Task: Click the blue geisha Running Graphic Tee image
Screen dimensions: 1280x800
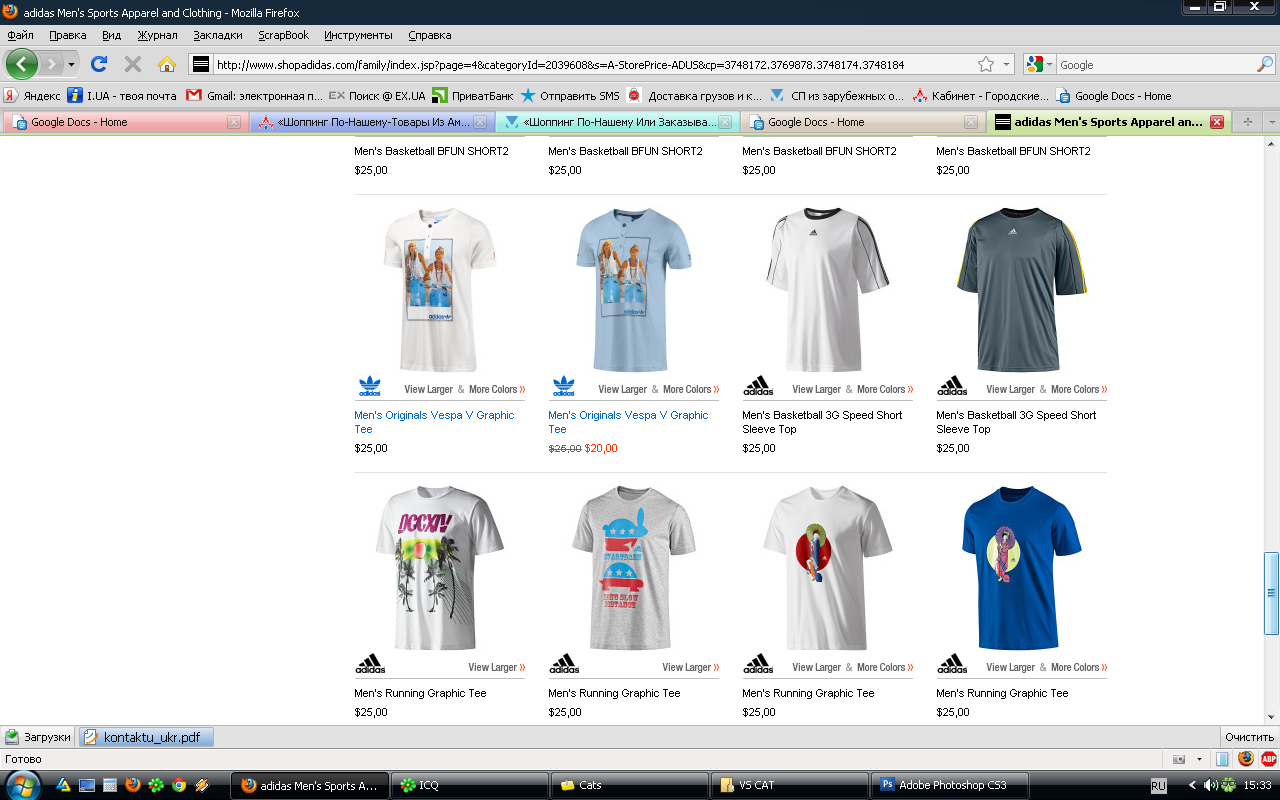Action: click(x=1021, y=568)
